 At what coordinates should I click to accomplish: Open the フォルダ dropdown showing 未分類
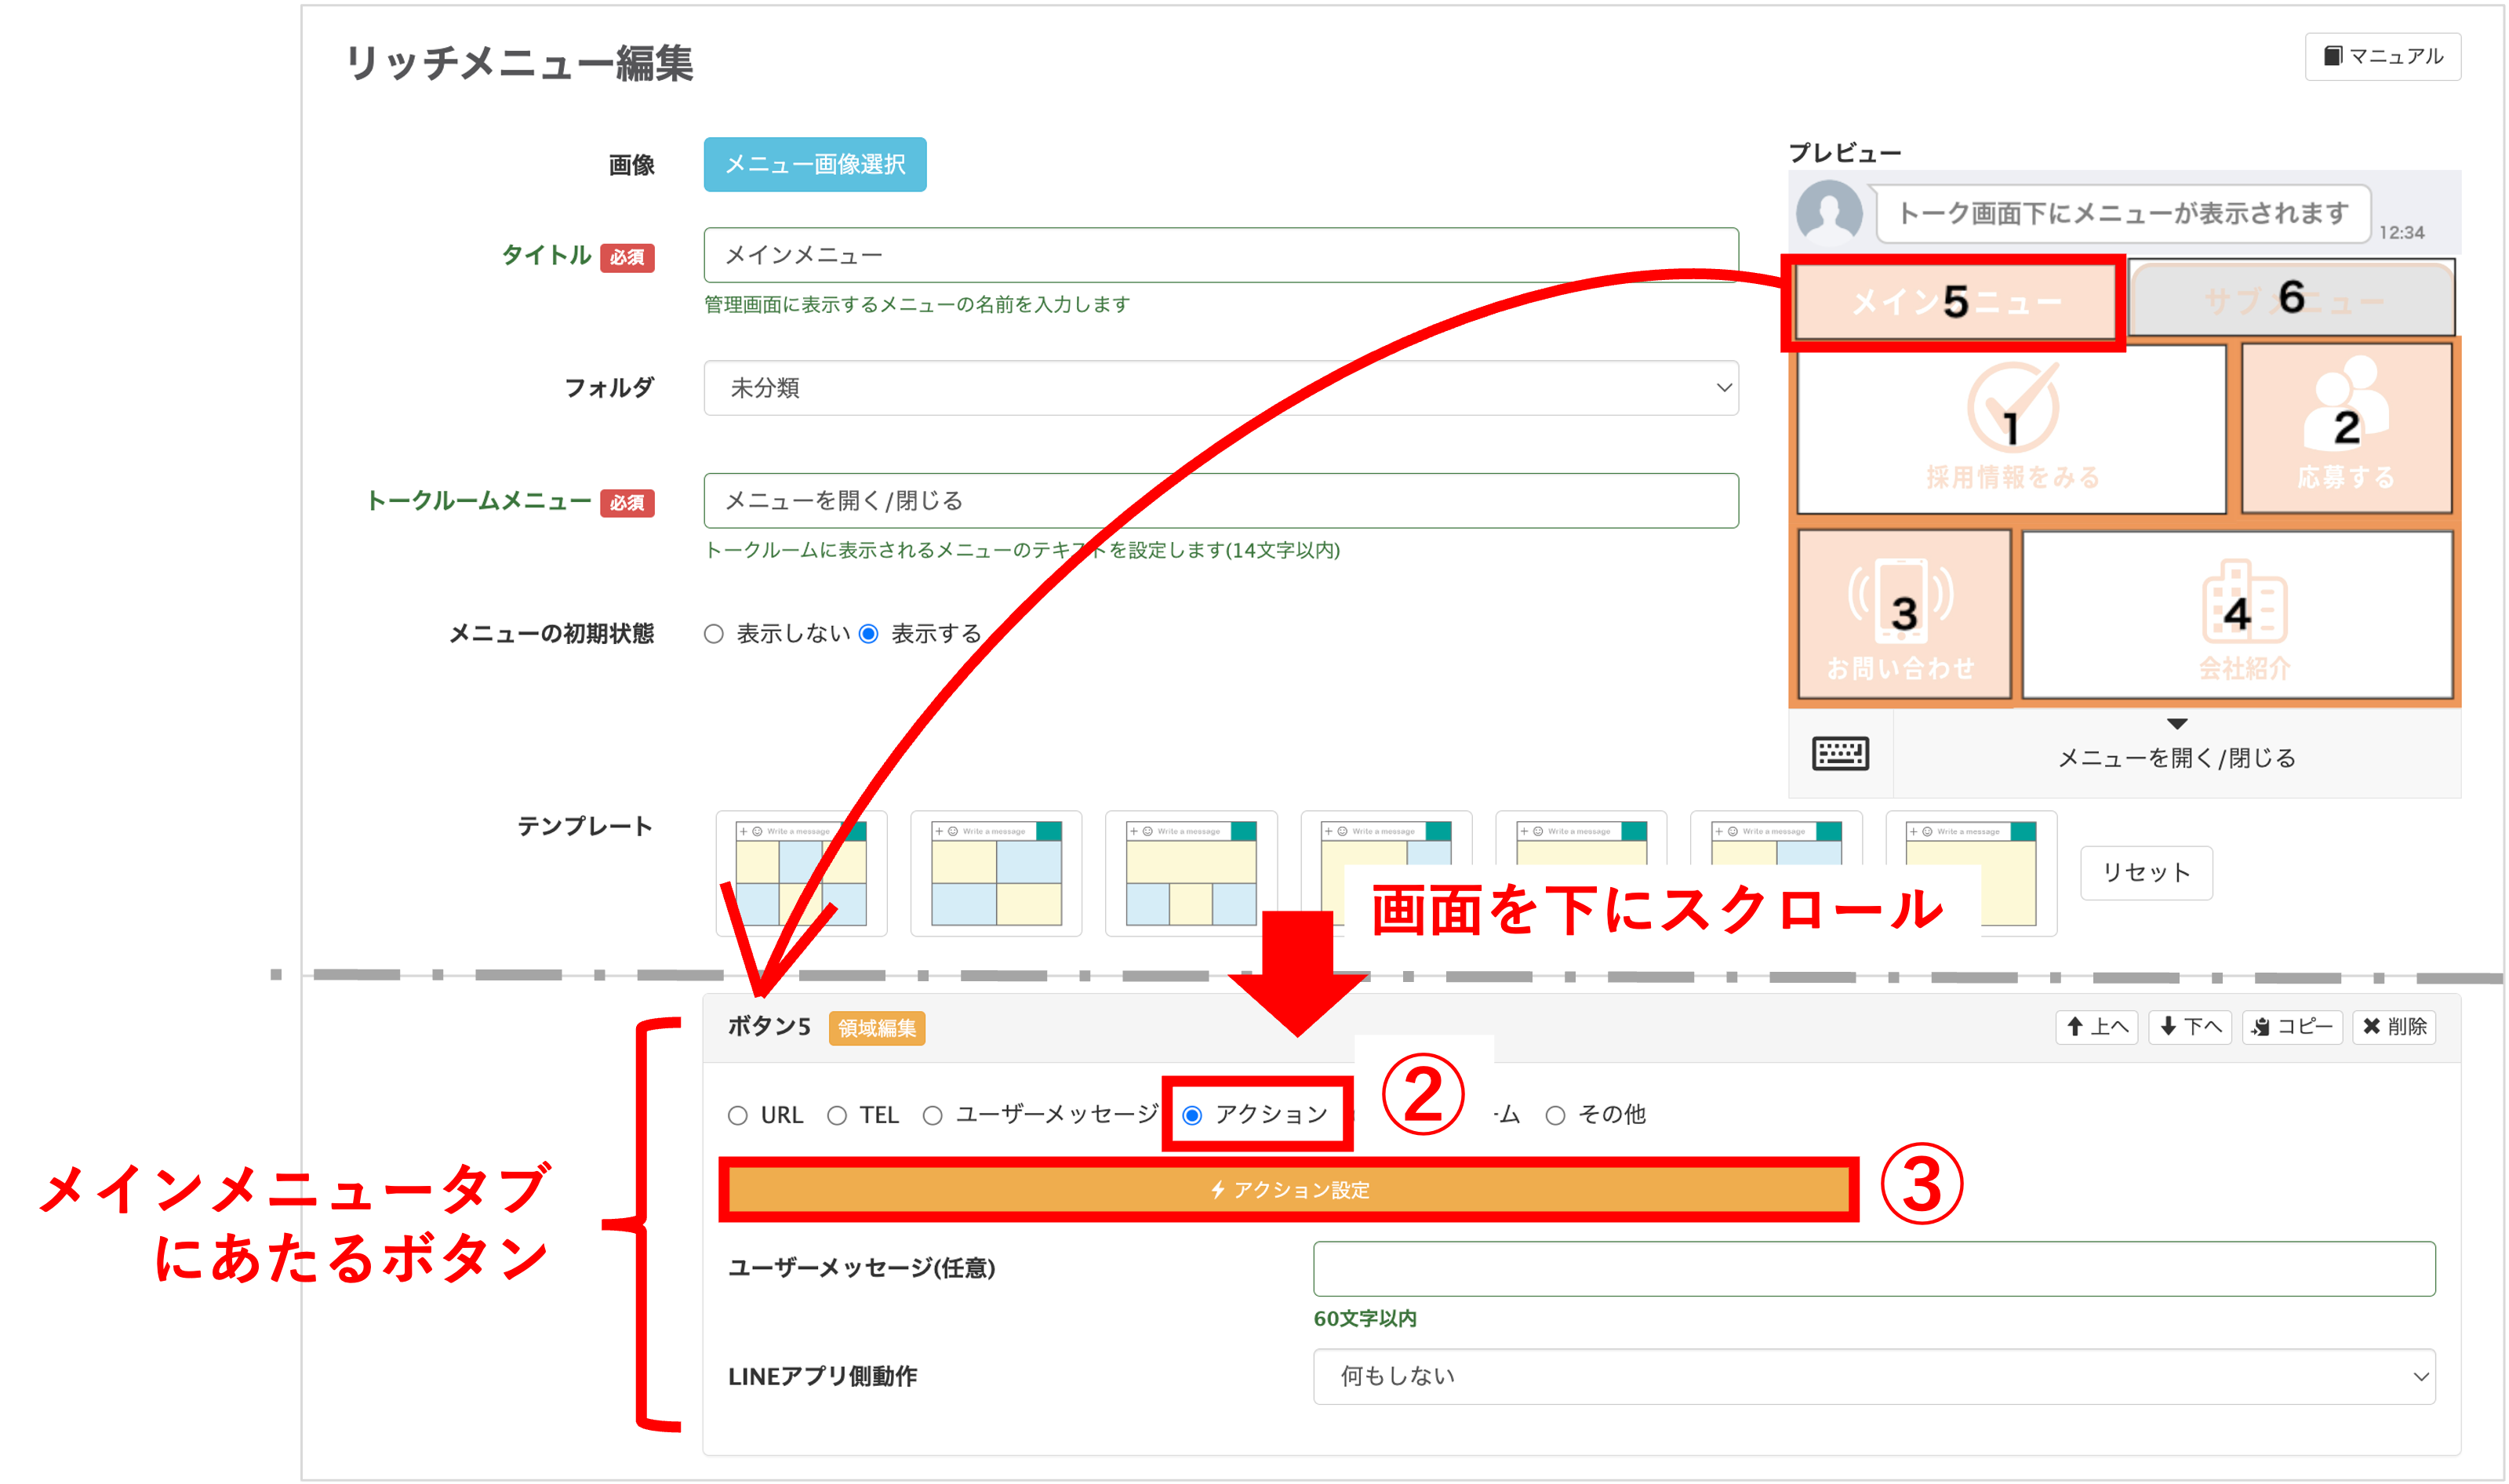[x=1220, y=388]
